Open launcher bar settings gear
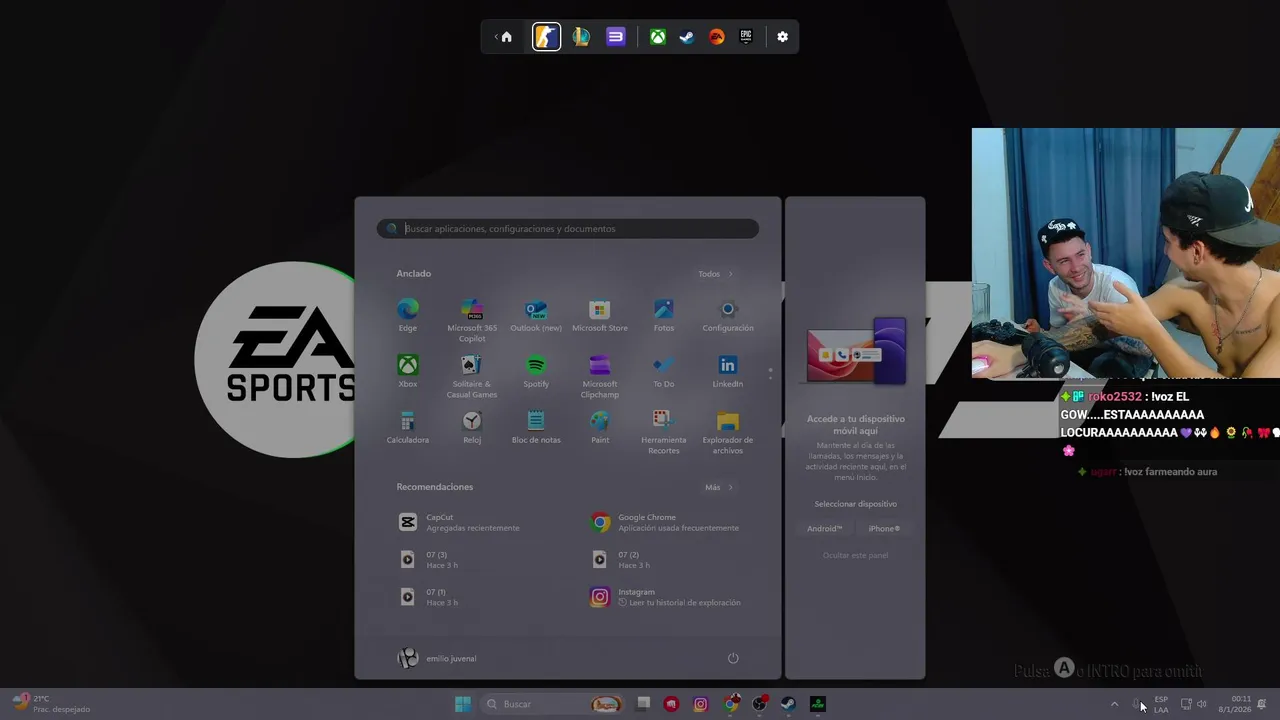1280x720 pixels. pos(782,37)
